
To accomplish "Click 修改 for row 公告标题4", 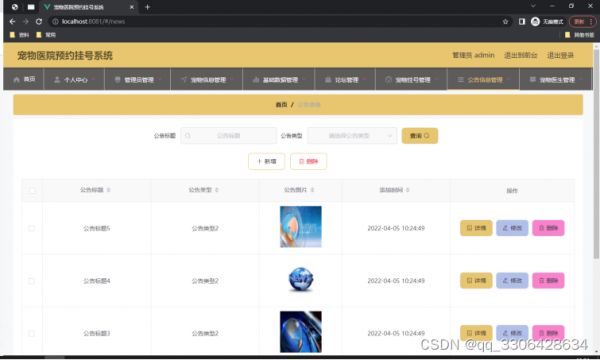I will click(x=512, y=280).
